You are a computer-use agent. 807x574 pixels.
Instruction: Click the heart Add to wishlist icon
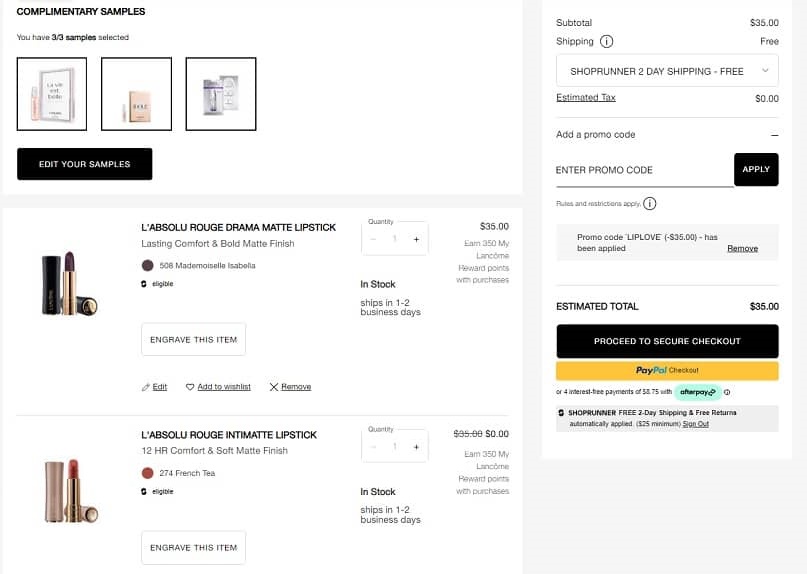[190, 387]
